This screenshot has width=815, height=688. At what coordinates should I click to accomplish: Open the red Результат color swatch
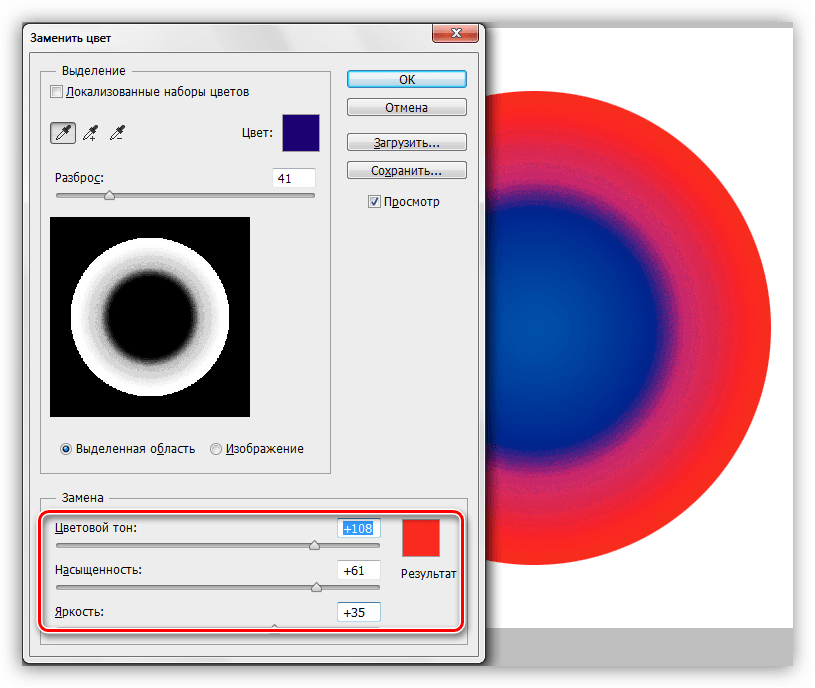point(421,538)
